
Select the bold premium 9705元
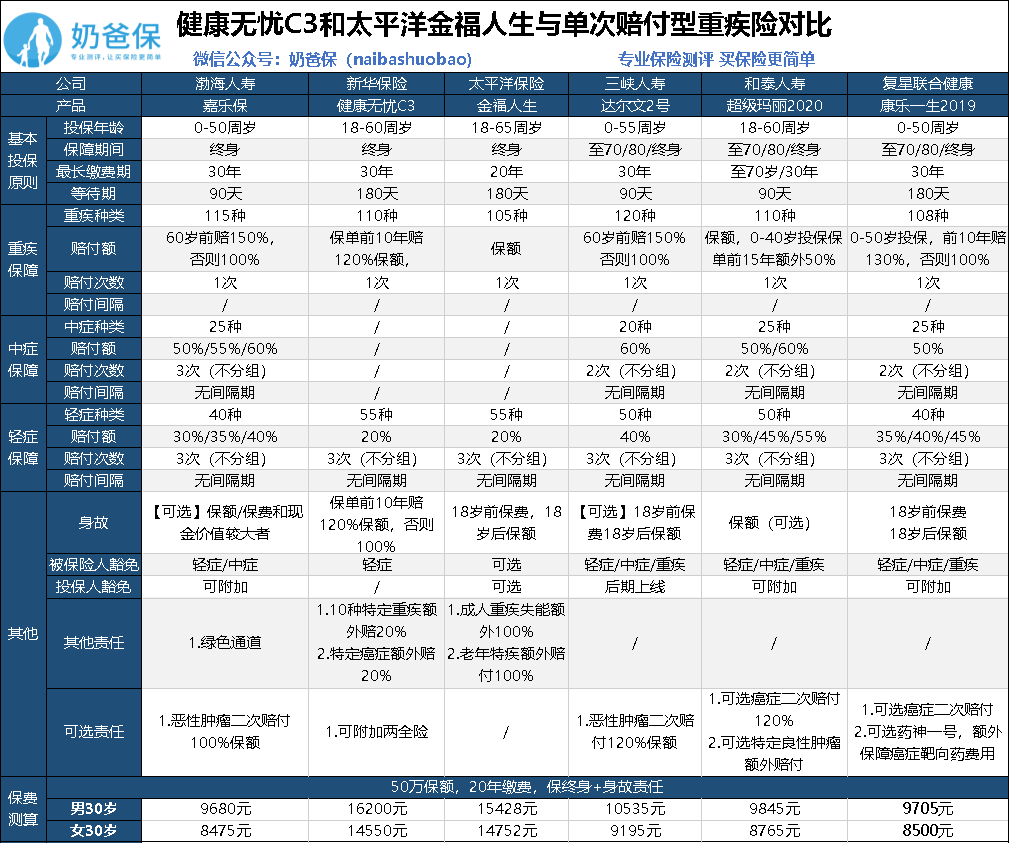click(928, 809)
